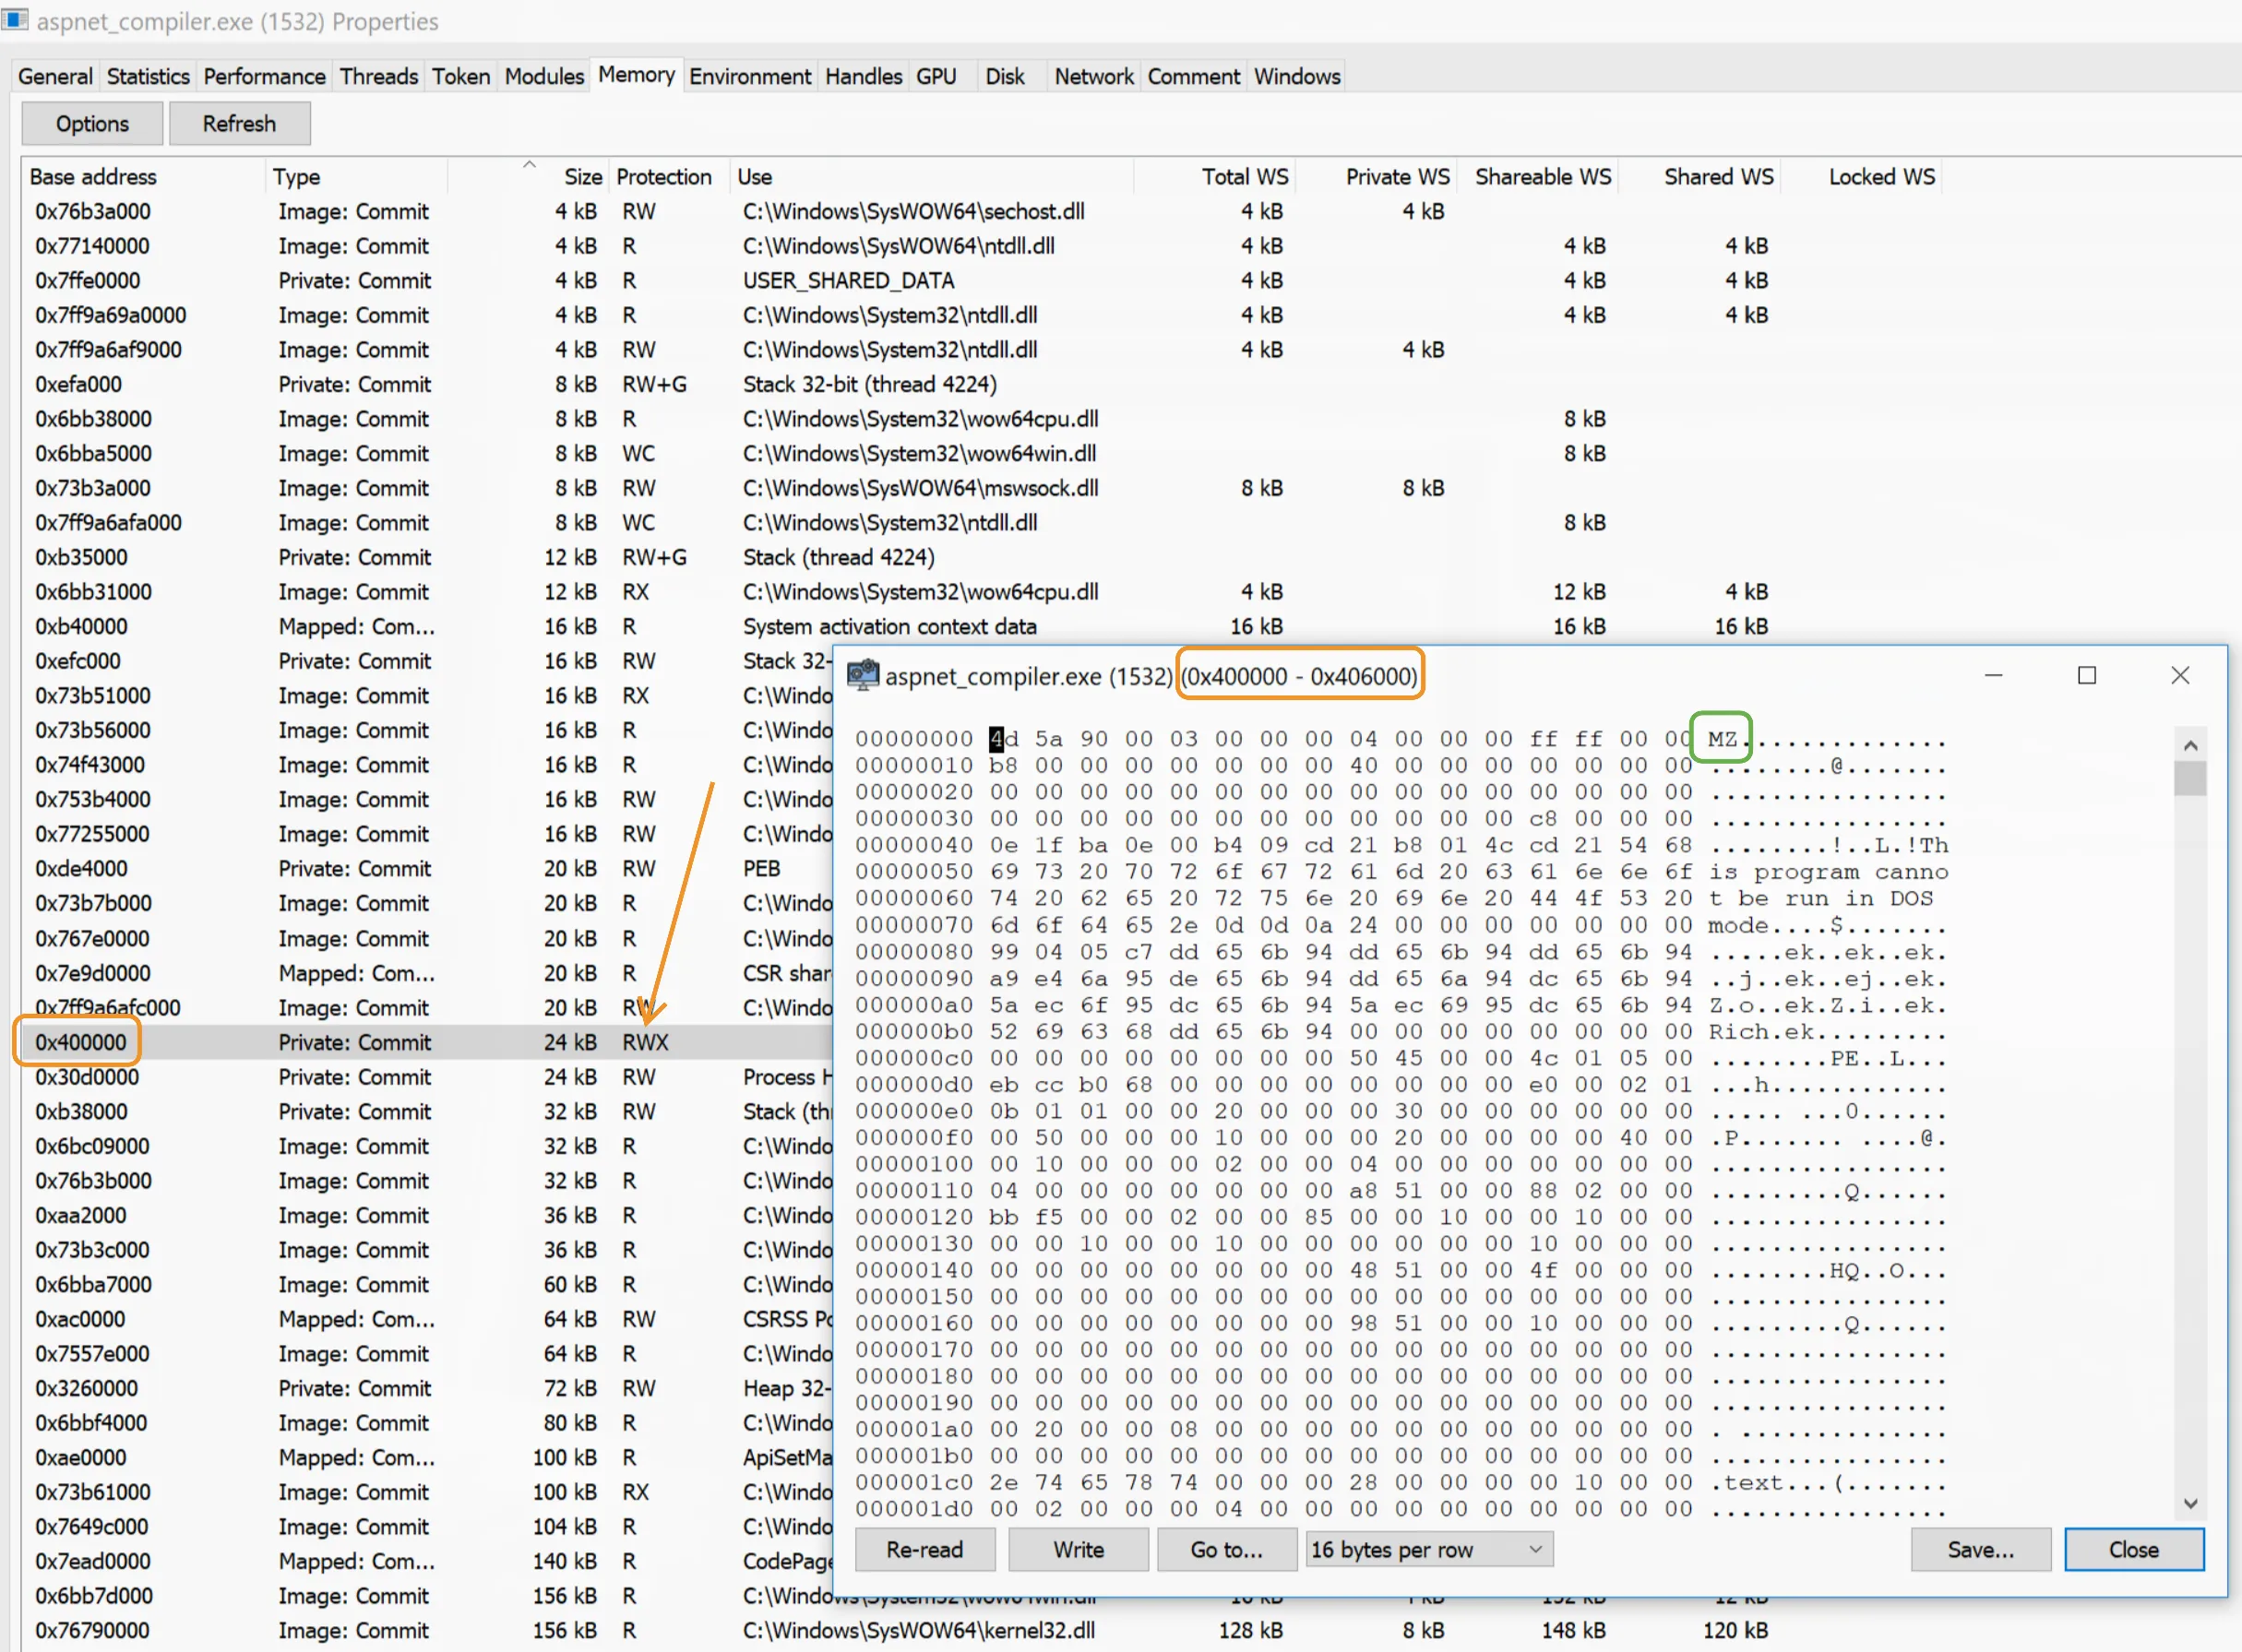
Task: Click the Options button
Action: point(92,124)
